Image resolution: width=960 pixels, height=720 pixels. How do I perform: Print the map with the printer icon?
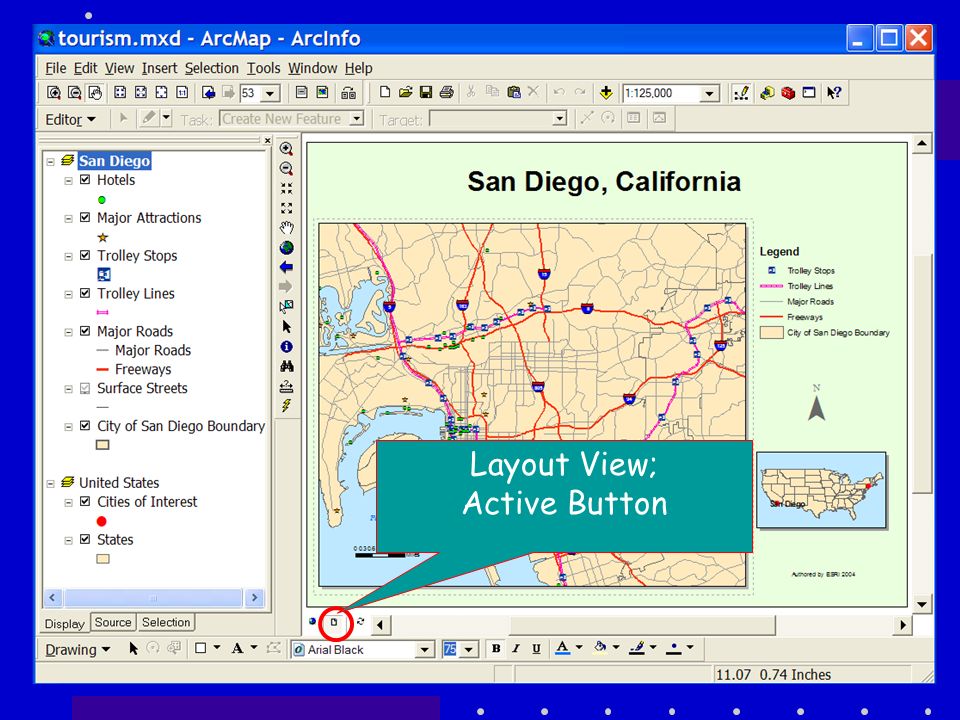tap(447, 92)
